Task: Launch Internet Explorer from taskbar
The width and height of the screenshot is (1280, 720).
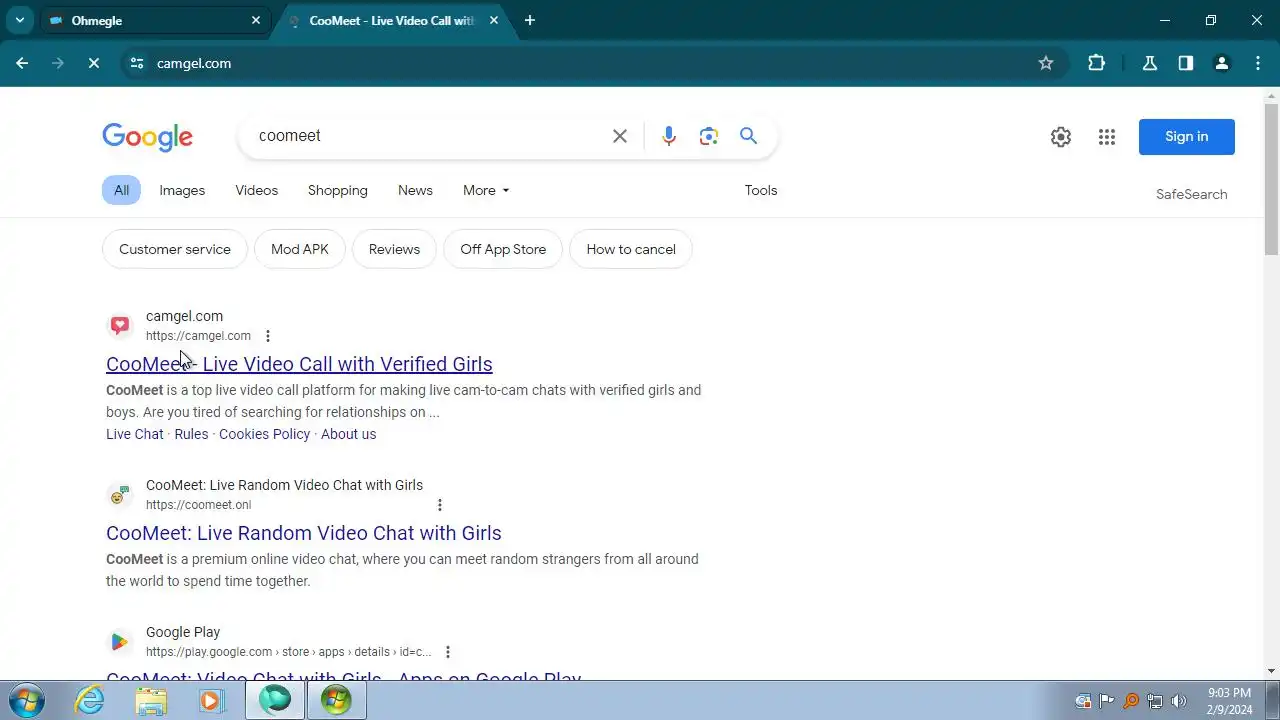Action: 90,700
